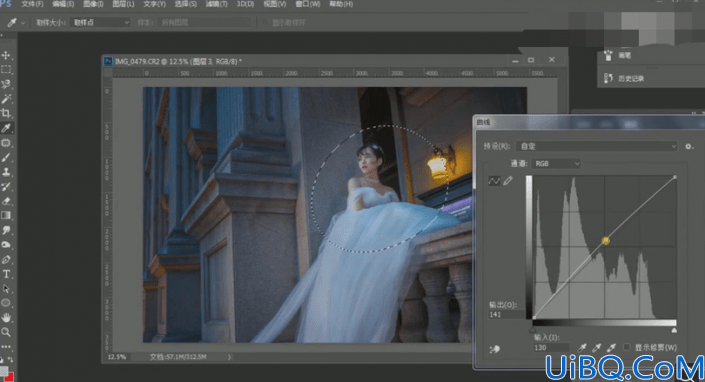Screen dimensions: 705x382
Task: Select the Smudge tool
Action: tap(6, 230)
